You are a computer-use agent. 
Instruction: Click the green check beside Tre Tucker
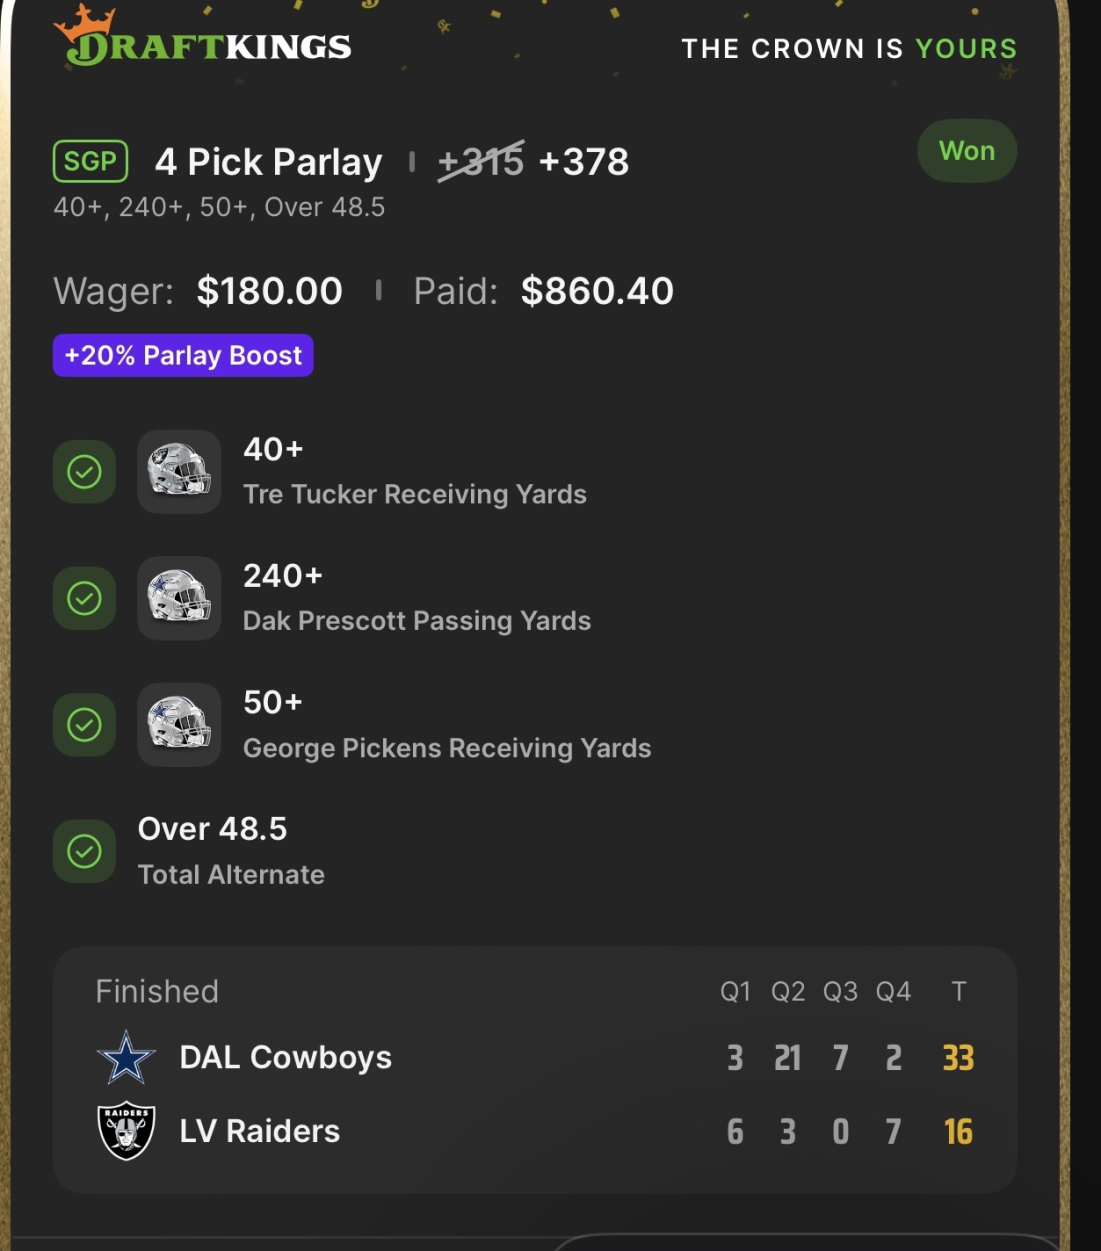tap(84, 472)
